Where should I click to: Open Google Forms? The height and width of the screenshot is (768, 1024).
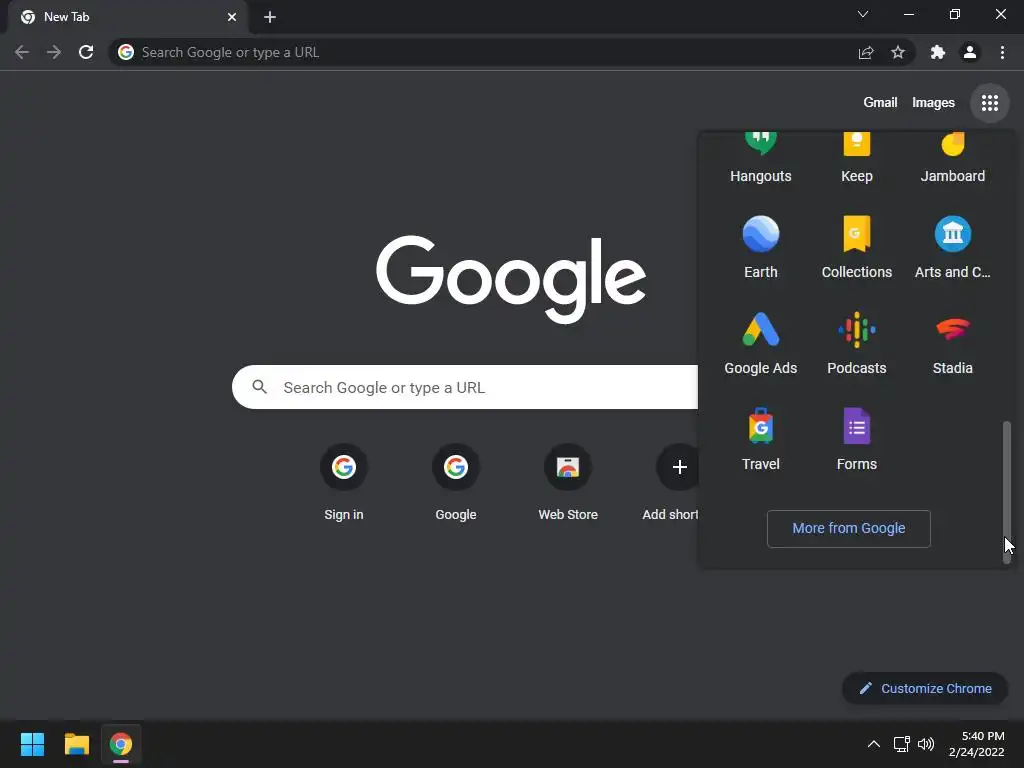pyautogui.click(x=856, y=440)
